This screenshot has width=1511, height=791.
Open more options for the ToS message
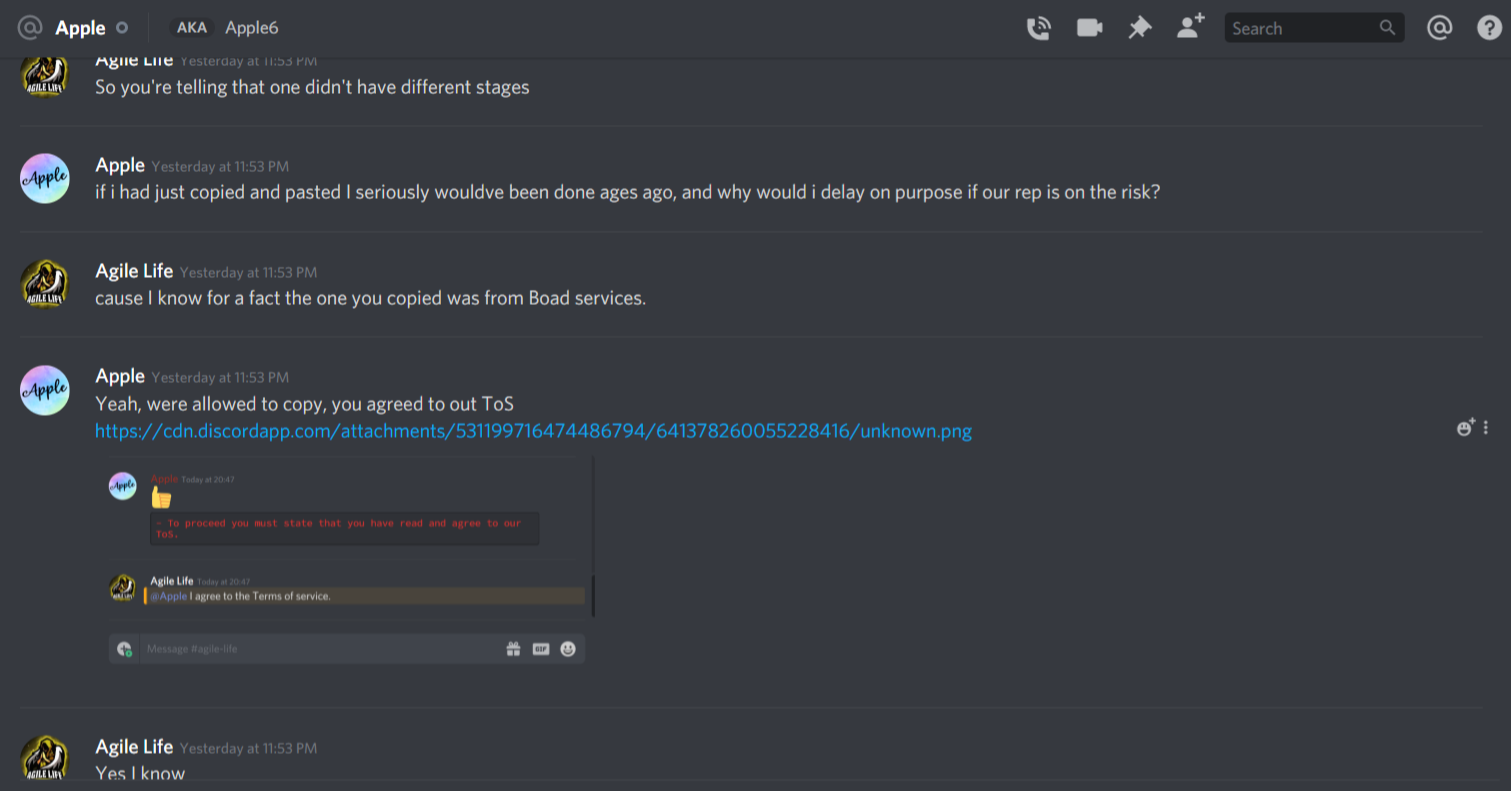point(1486,427)
